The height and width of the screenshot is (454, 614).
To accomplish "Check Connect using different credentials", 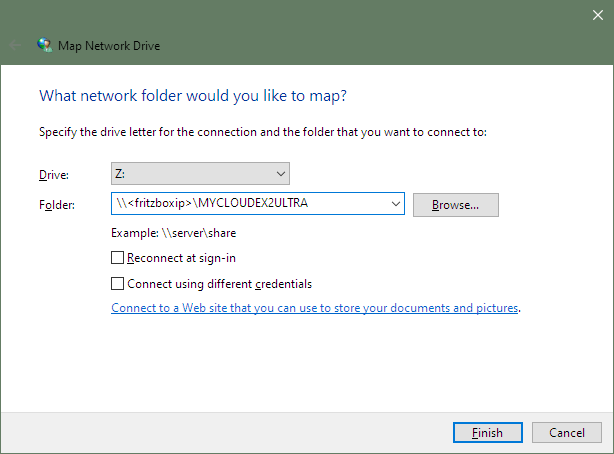I will 117,284.
